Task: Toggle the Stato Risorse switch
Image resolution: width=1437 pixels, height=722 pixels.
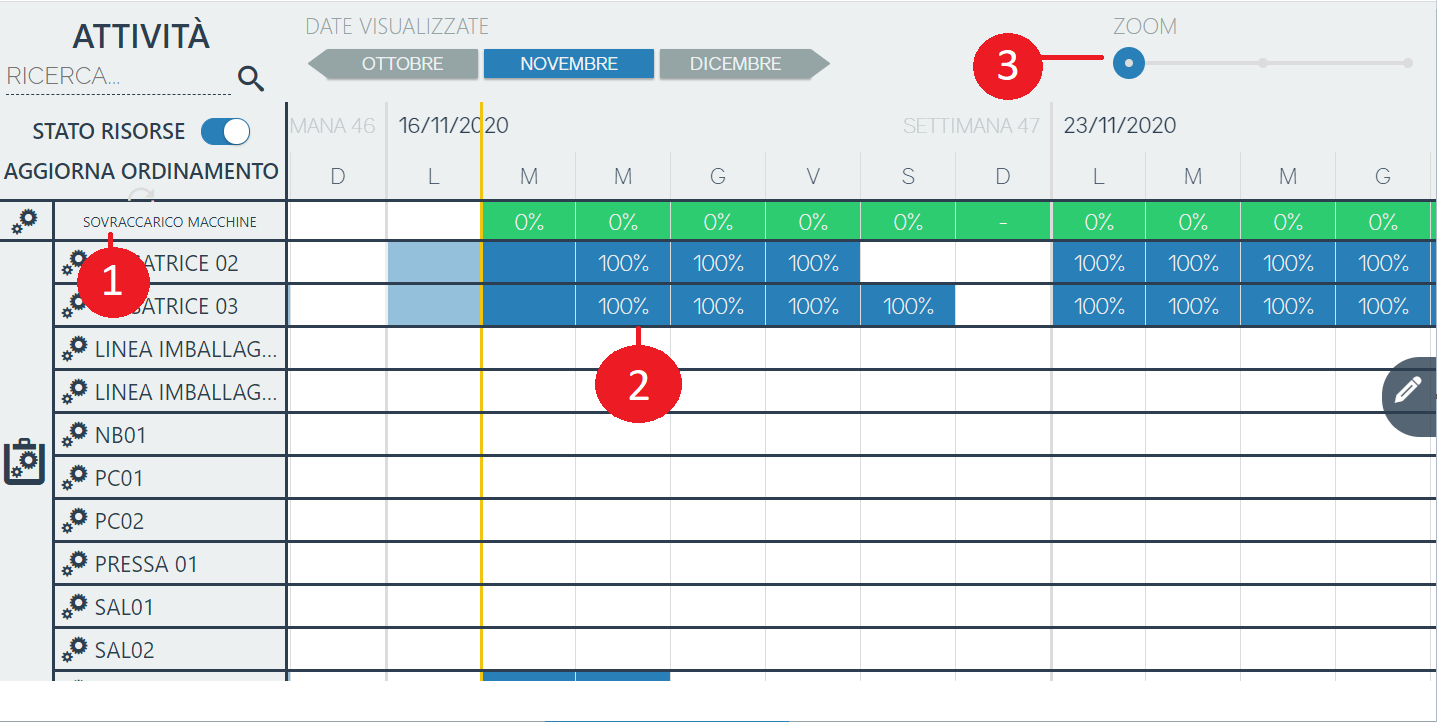Action: 225,132
